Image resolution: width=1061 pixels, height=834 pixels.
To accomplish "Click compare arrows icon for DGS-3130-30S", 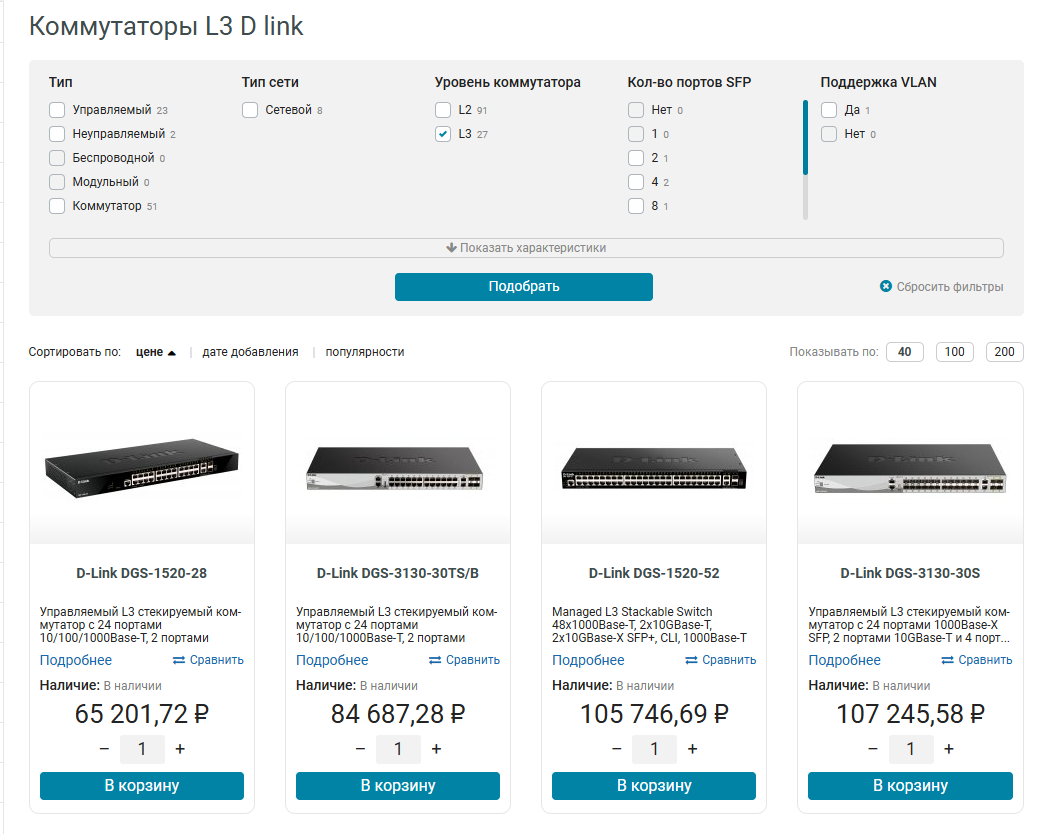I will point(947,660).
